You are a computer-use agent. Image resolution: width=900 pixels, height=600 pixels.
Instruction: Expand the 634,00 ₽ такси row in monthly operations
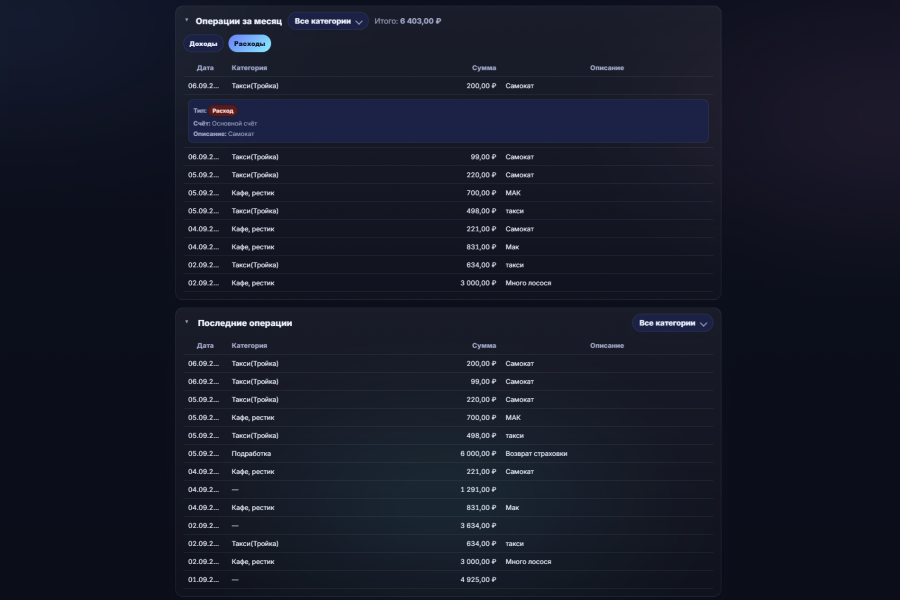click(x=448, y=265)
